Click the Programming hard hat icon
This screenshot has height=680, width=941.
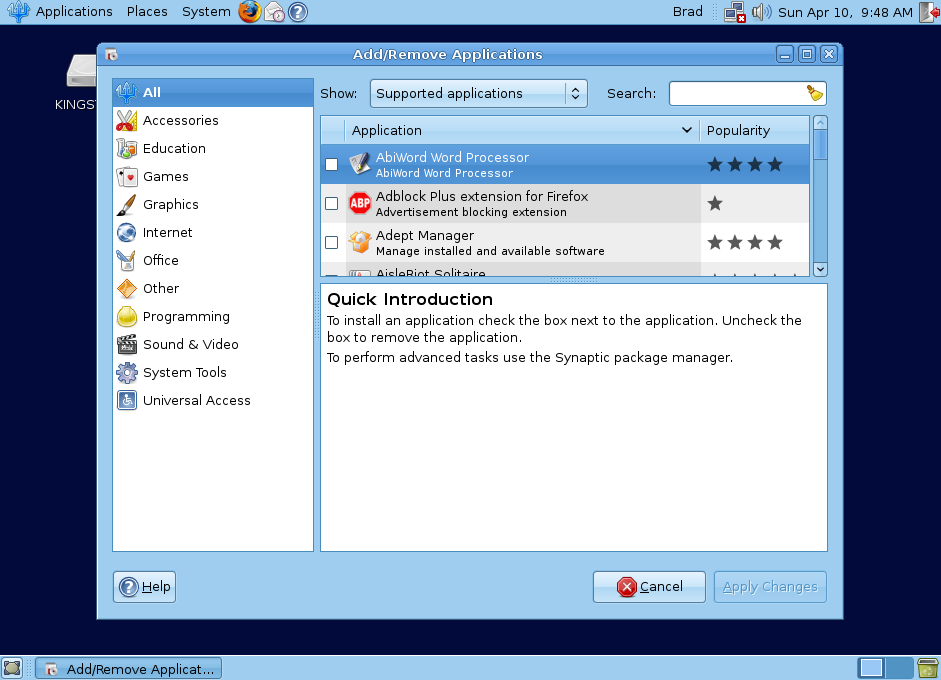(127, 316)
